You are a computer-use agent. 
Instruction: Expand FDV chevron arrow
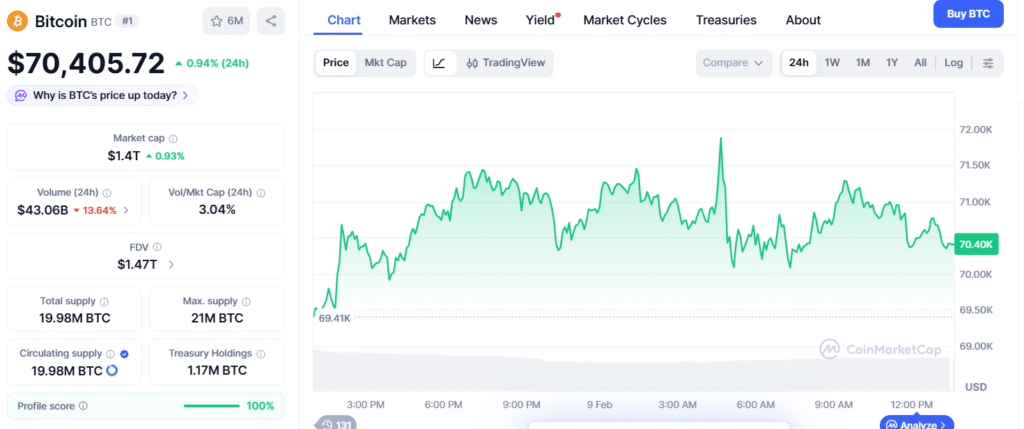171,264
